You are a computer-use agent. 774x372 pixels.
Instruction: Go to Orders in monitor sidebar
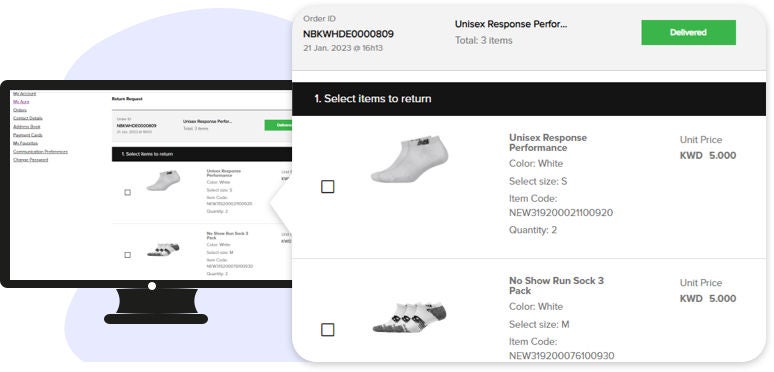[20, 110]
